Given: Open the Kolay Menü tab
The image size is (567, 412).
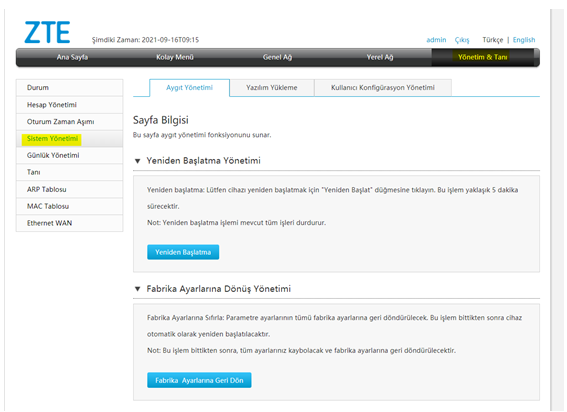Looking at the screenshot, I should click(x=175, y=57).
